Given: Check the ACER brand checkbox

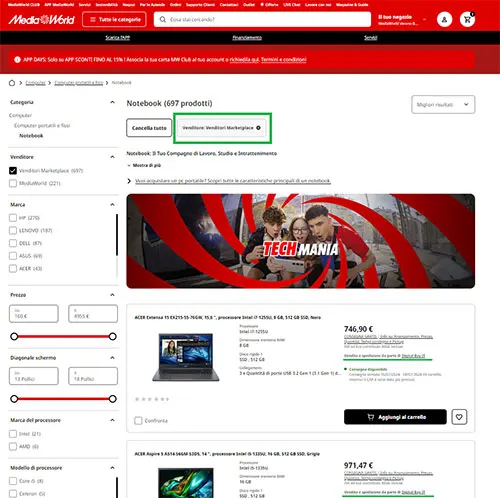Looking at the screenshot, I should 13,269.
